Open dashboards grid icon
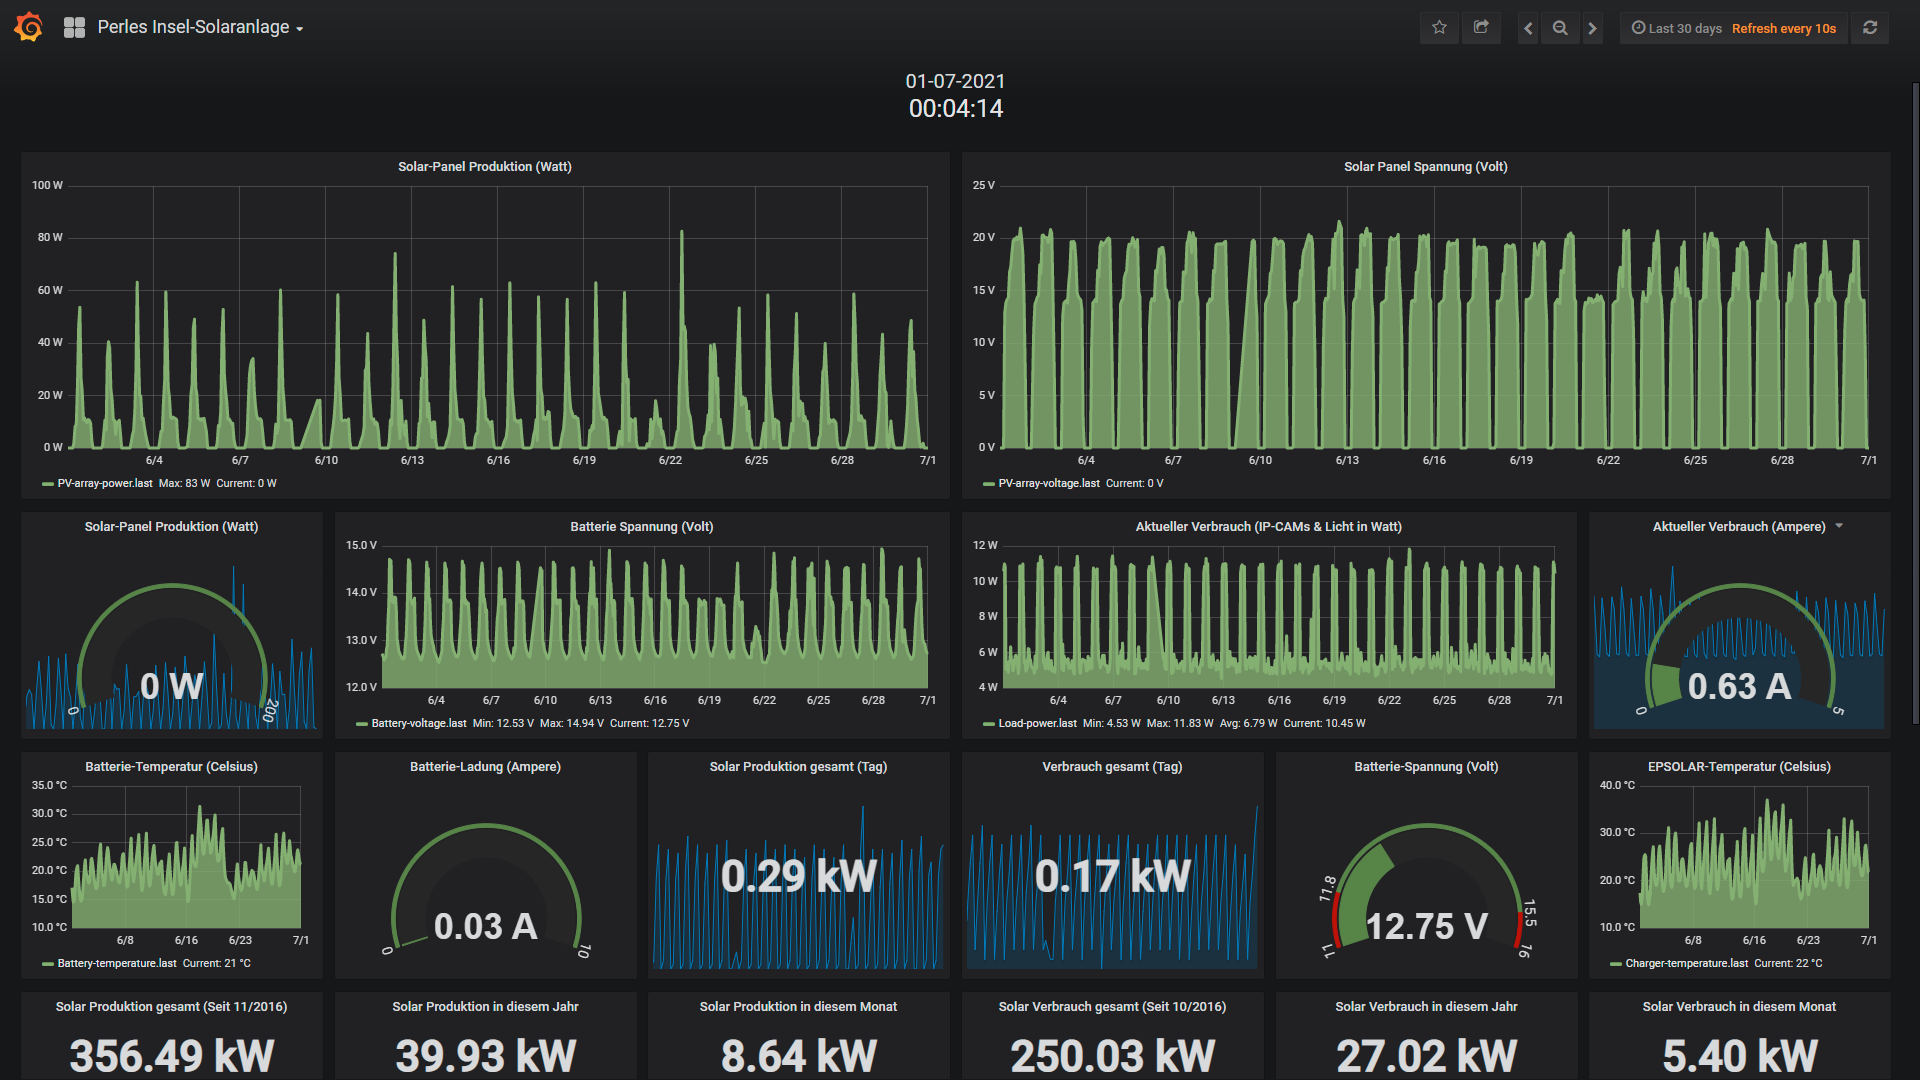The height and width of the screenshot is (1080, 1920). [x=74, y=28]
